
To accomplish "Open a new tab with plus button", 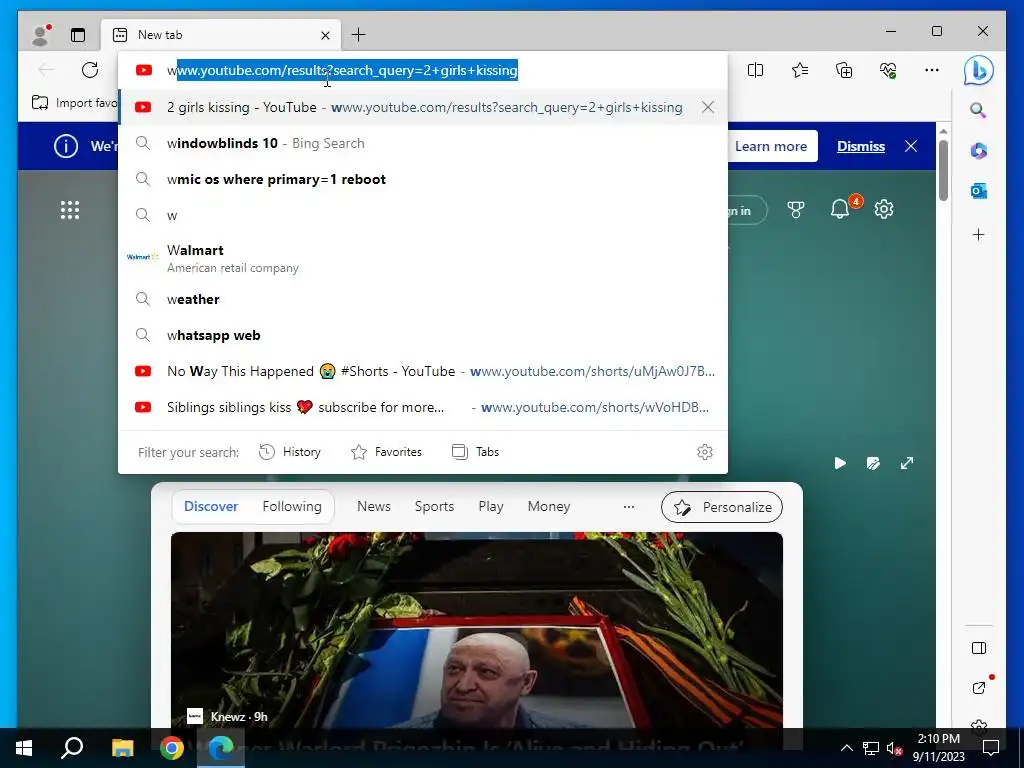I will click(x=359, y=35).
